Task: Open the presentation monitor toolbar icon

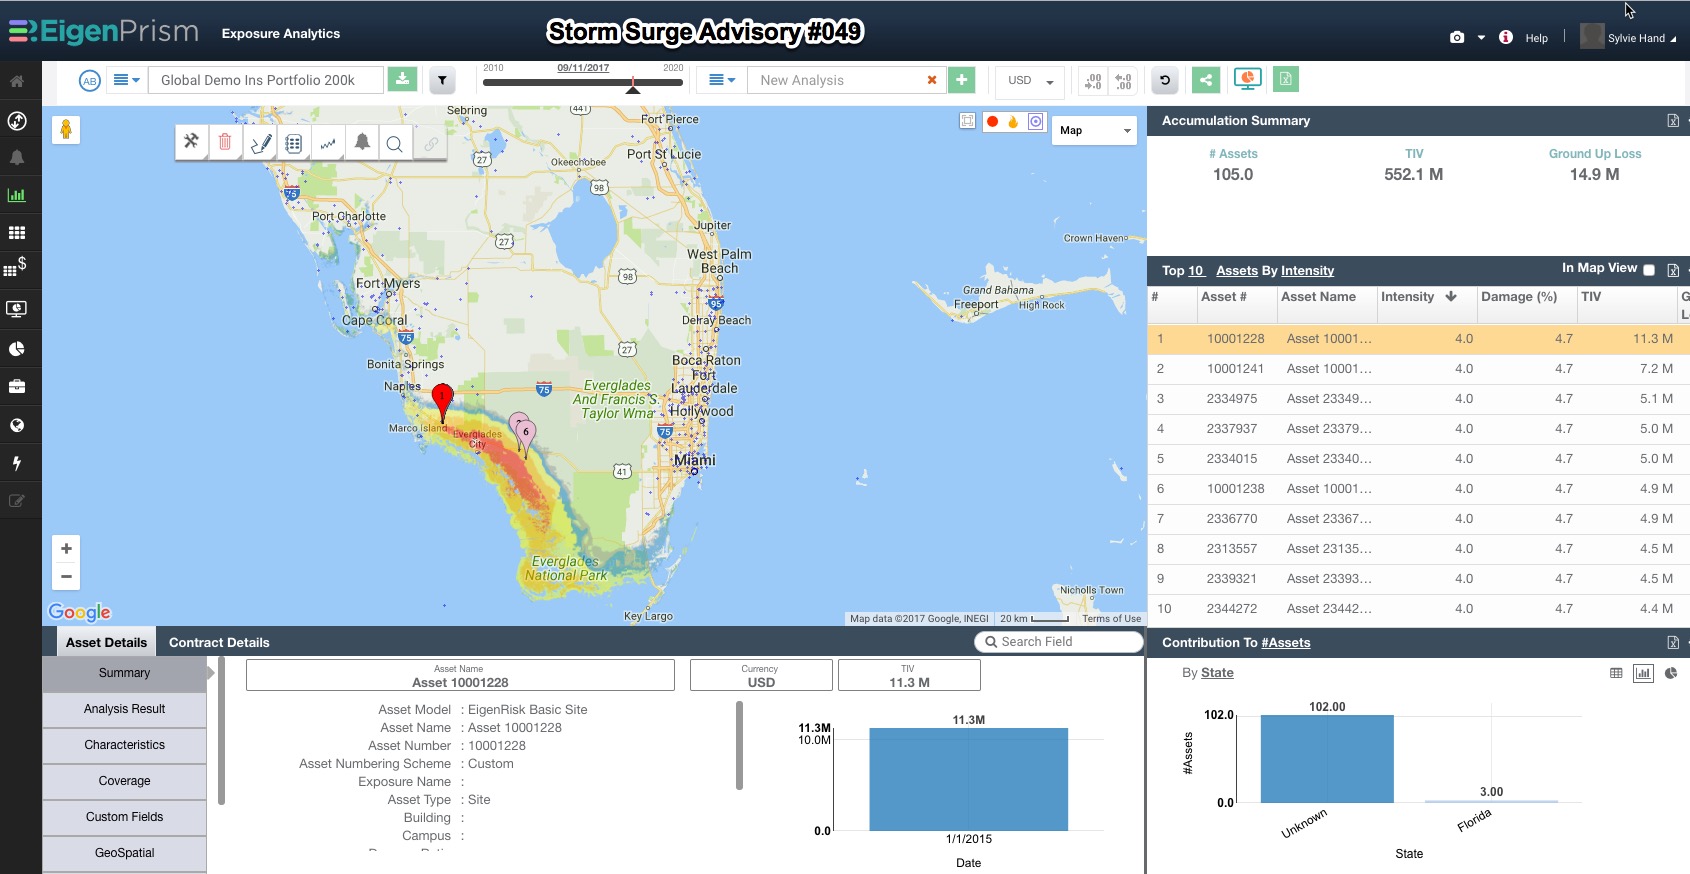Action: point(1247,80)
